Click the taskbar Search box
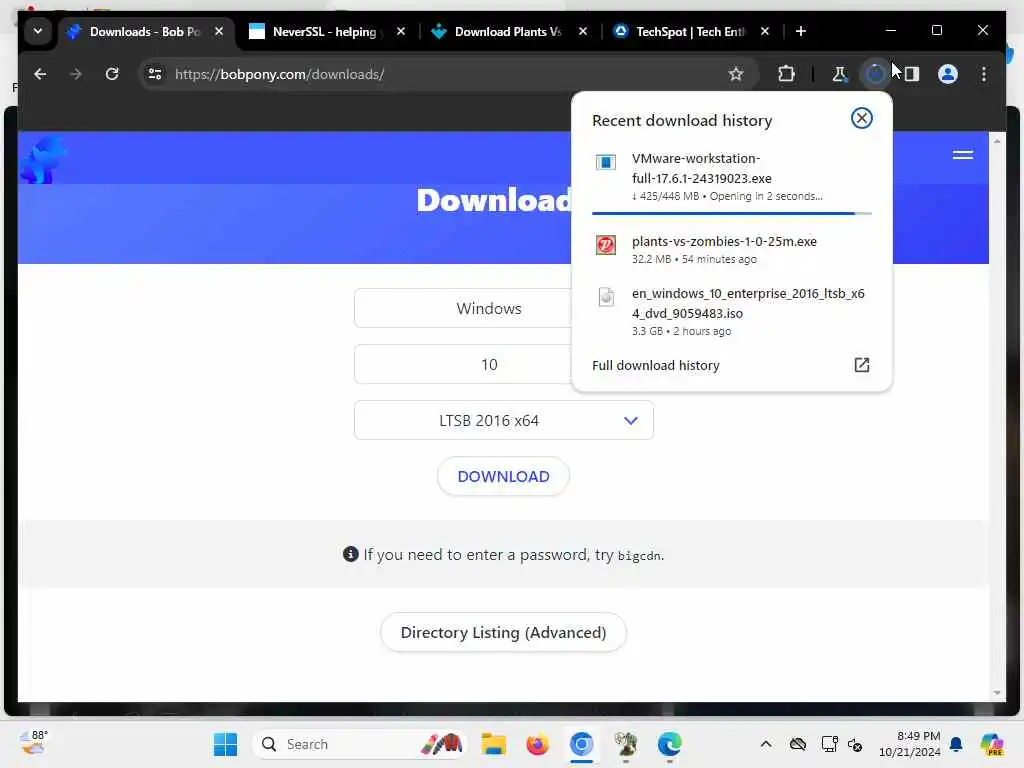The image size is (1024, 768). coord(359,744)
